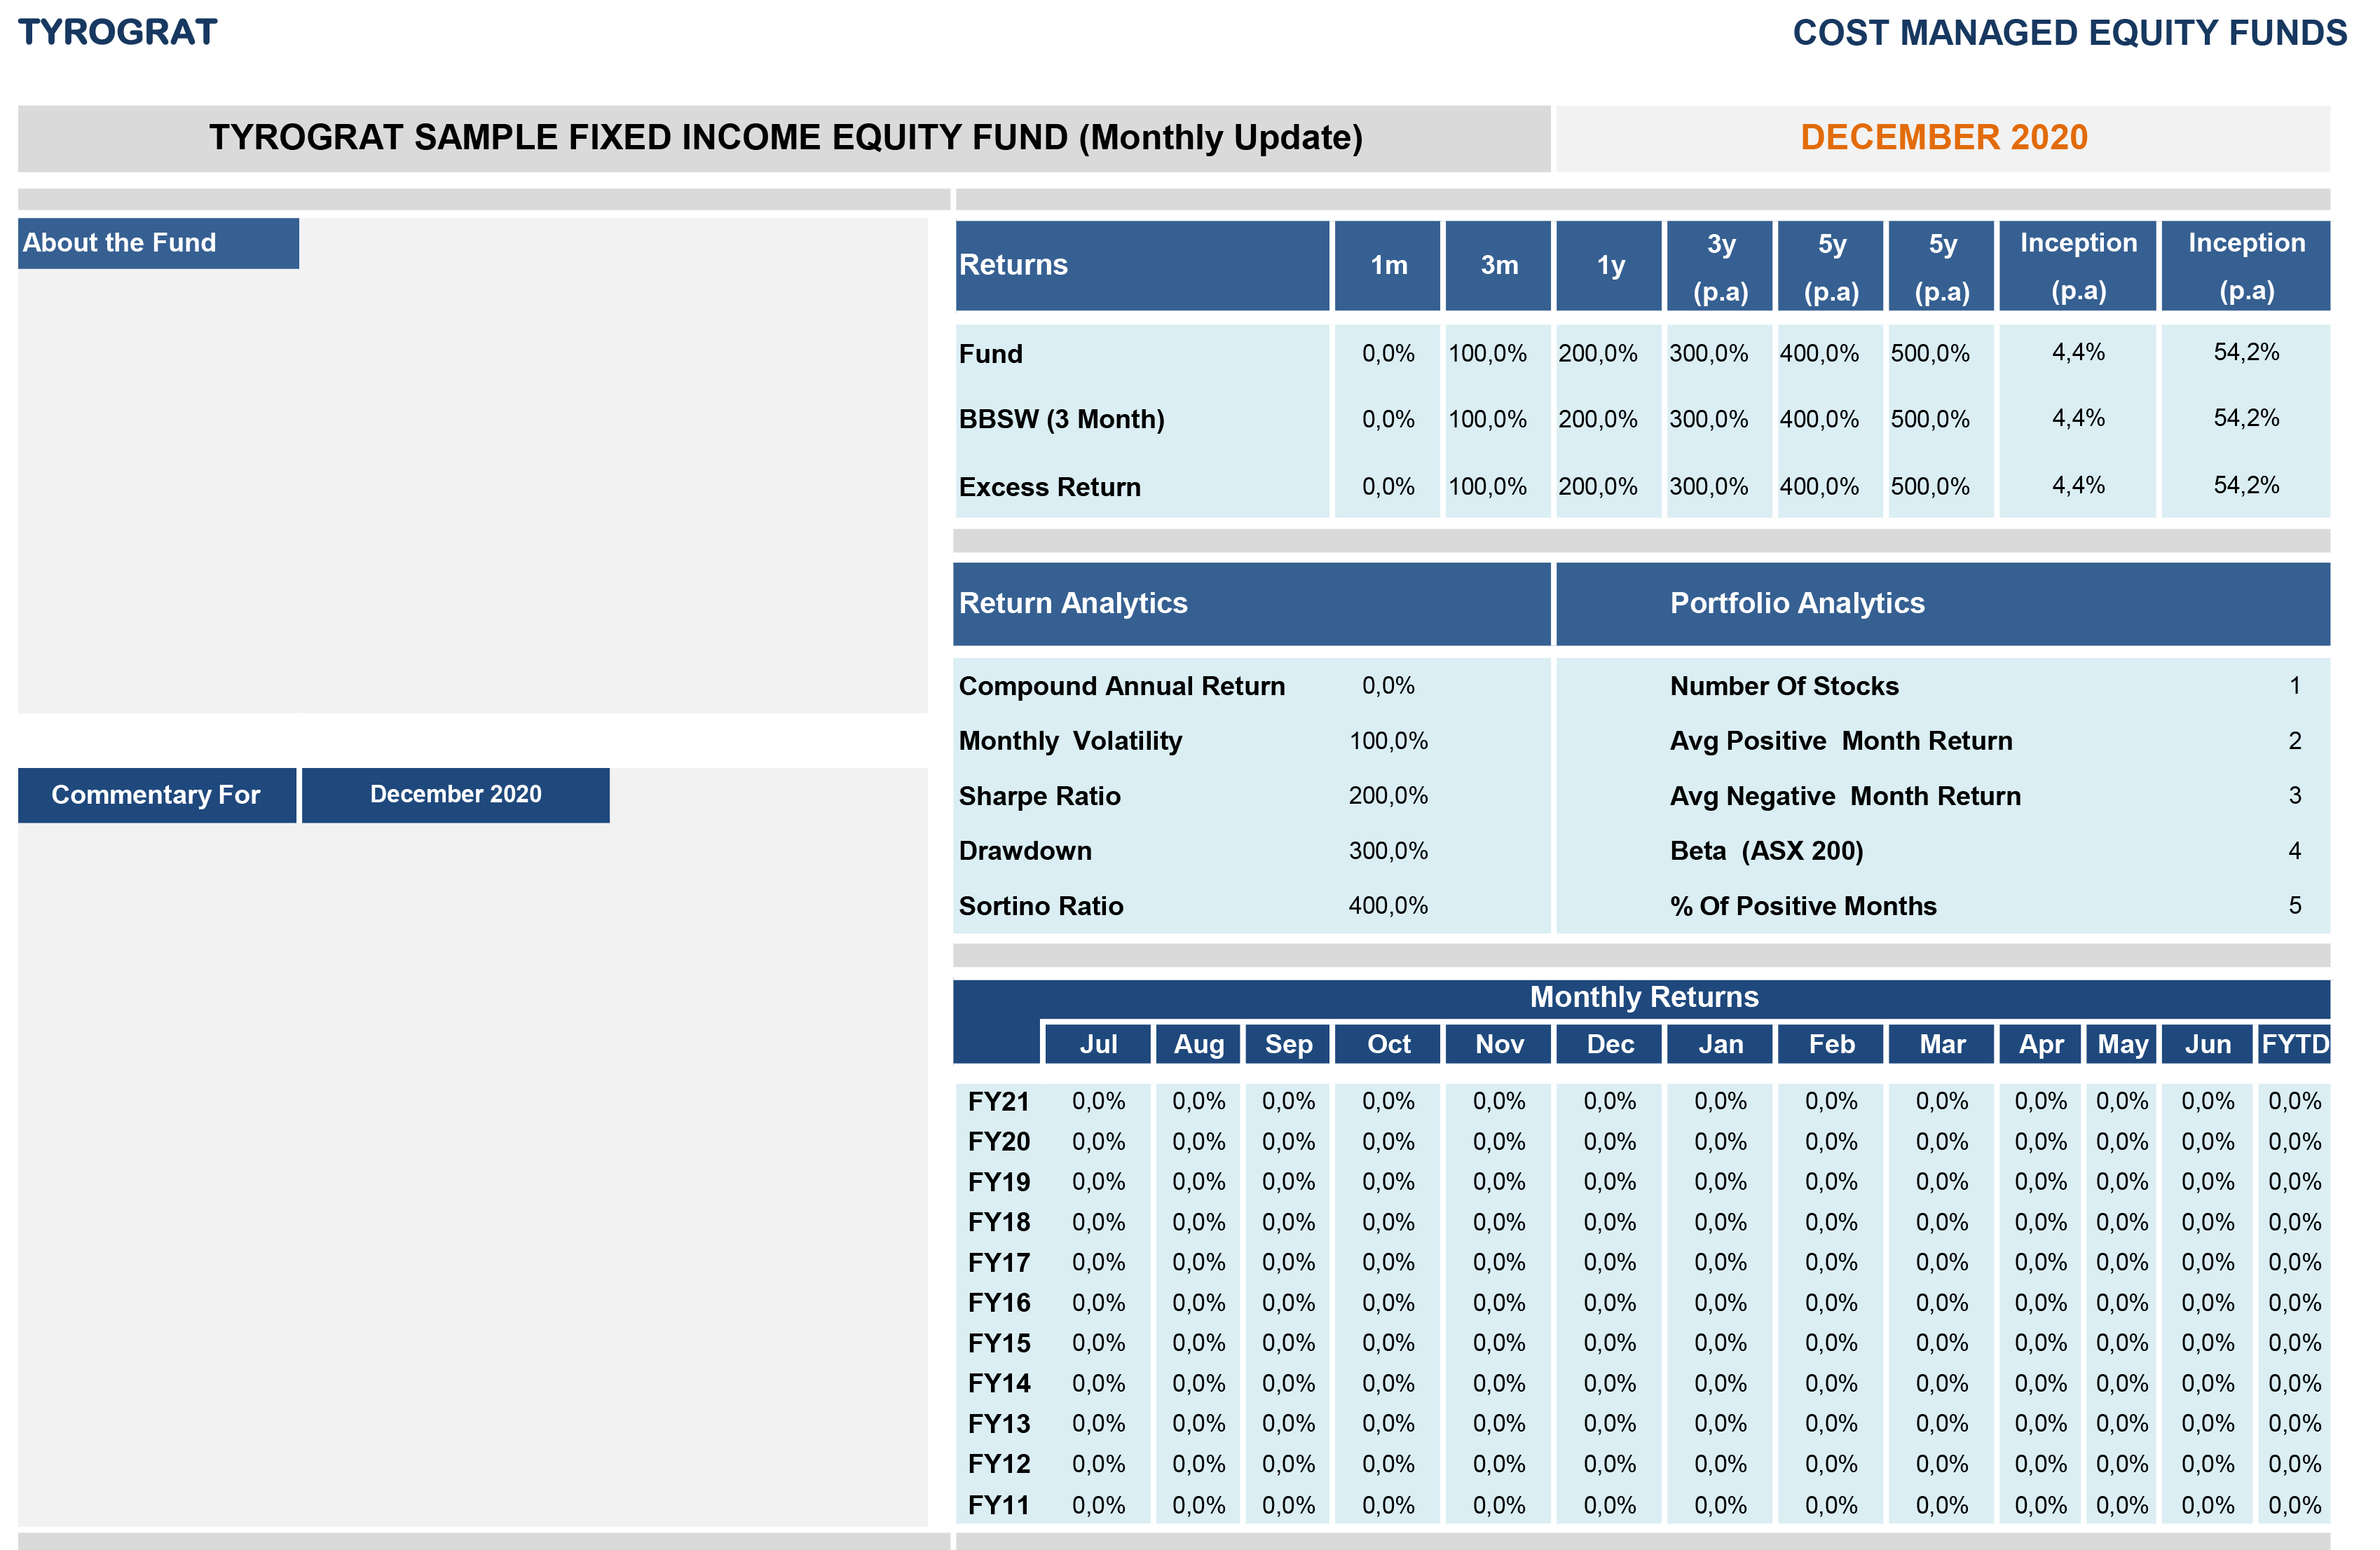Image resolution: width=2380 pixels, height=1550 pixels.
Task: Click the Excess Return row label
Action: point(1050,487)
